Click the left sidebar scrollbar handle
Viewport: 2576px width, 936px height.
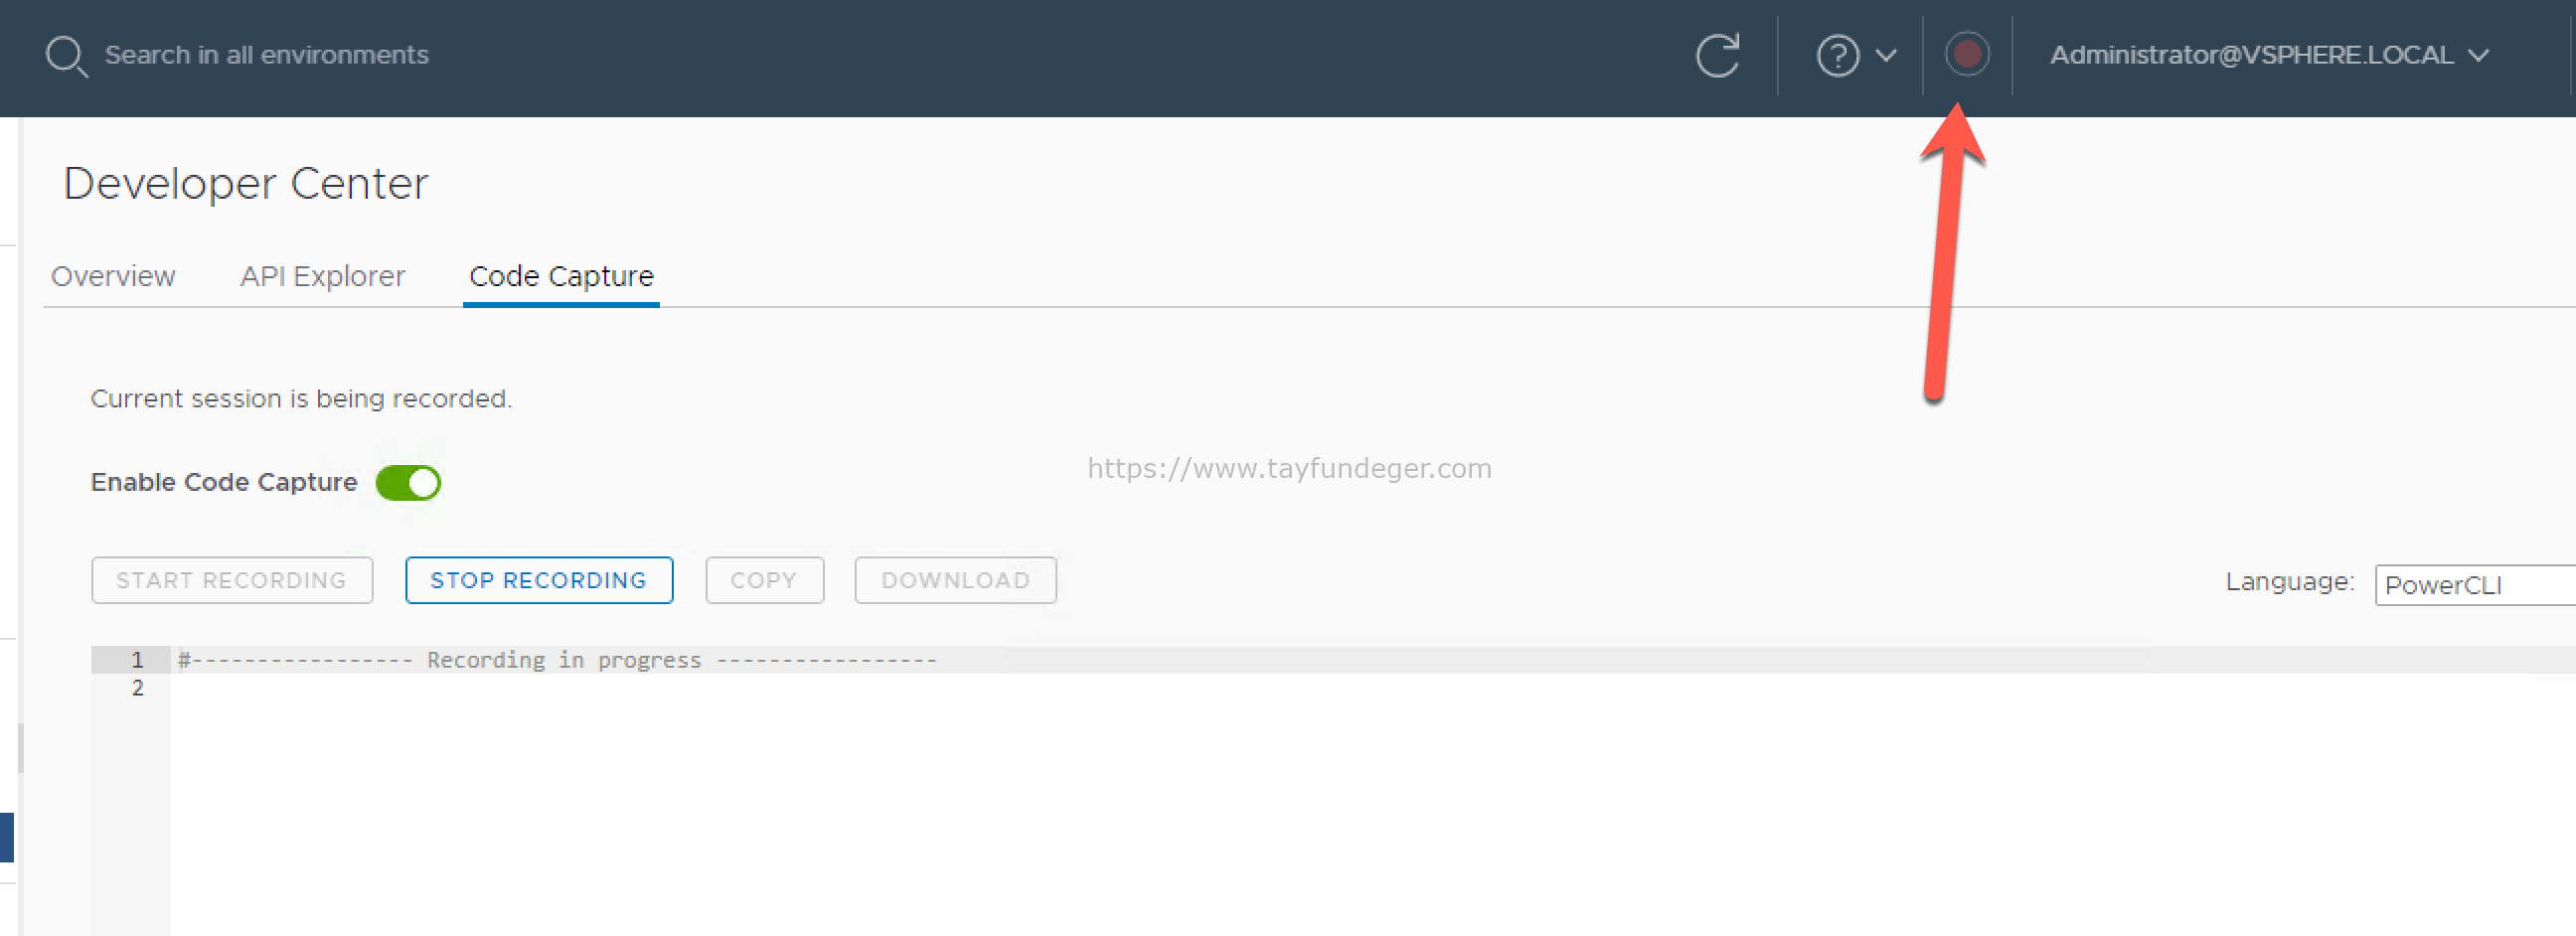pyautogui.click(x=21, y=747)
